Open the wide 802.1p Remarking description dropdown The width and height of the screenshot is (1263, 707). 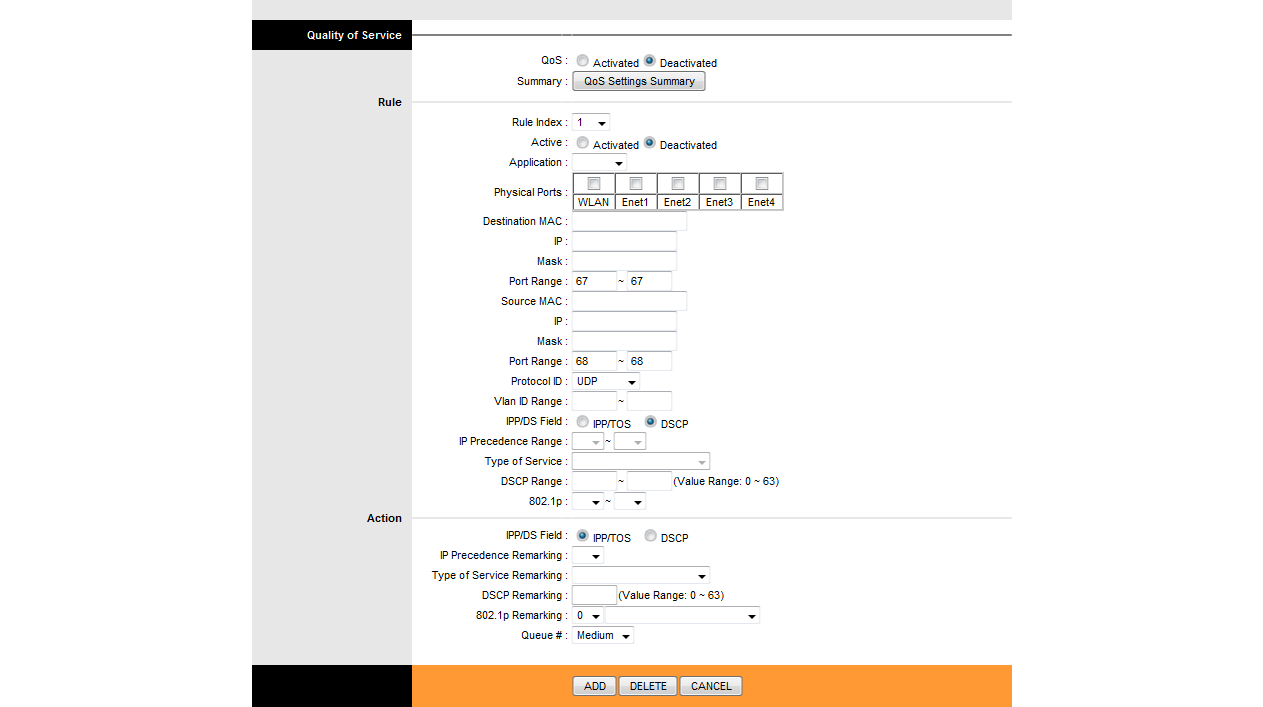pyautogui.click(x=682, y=615)
